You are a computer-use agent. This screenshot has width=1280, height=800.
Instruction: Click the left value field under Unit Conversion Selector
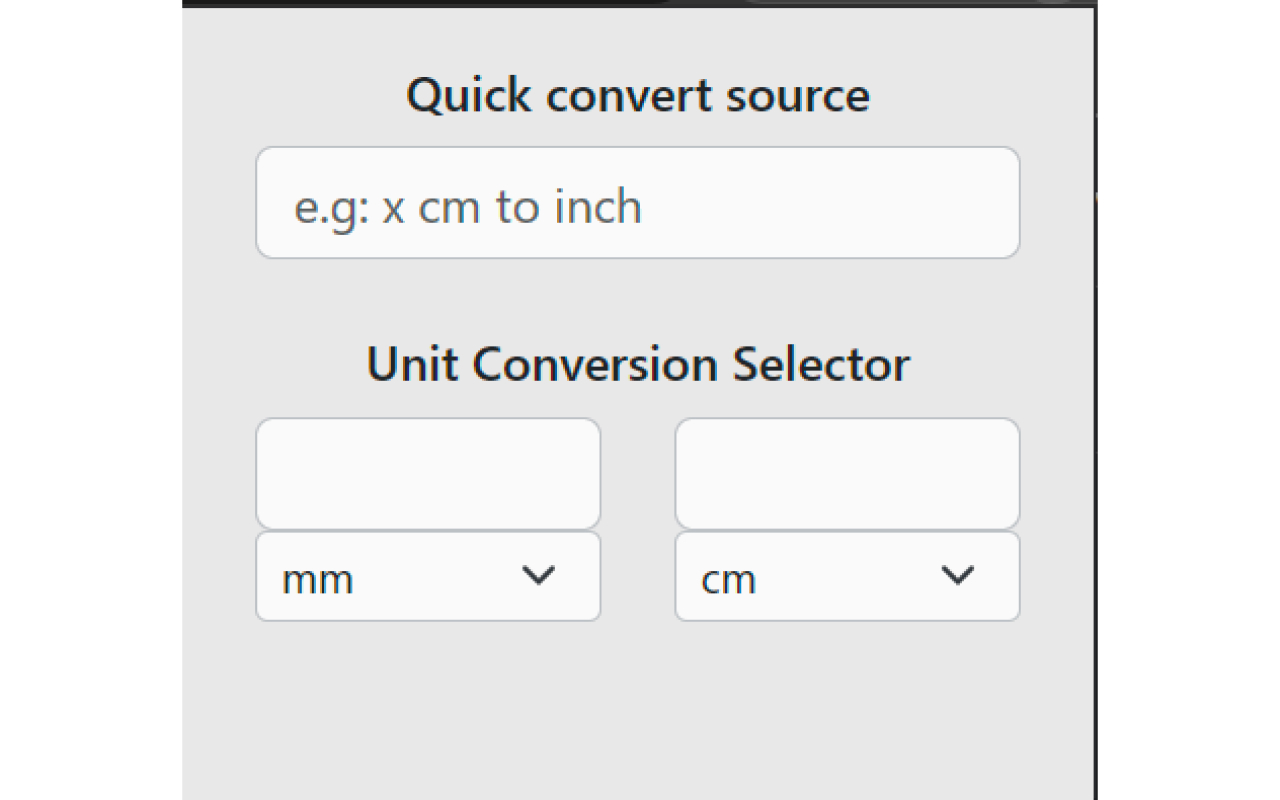click(427, 473)
